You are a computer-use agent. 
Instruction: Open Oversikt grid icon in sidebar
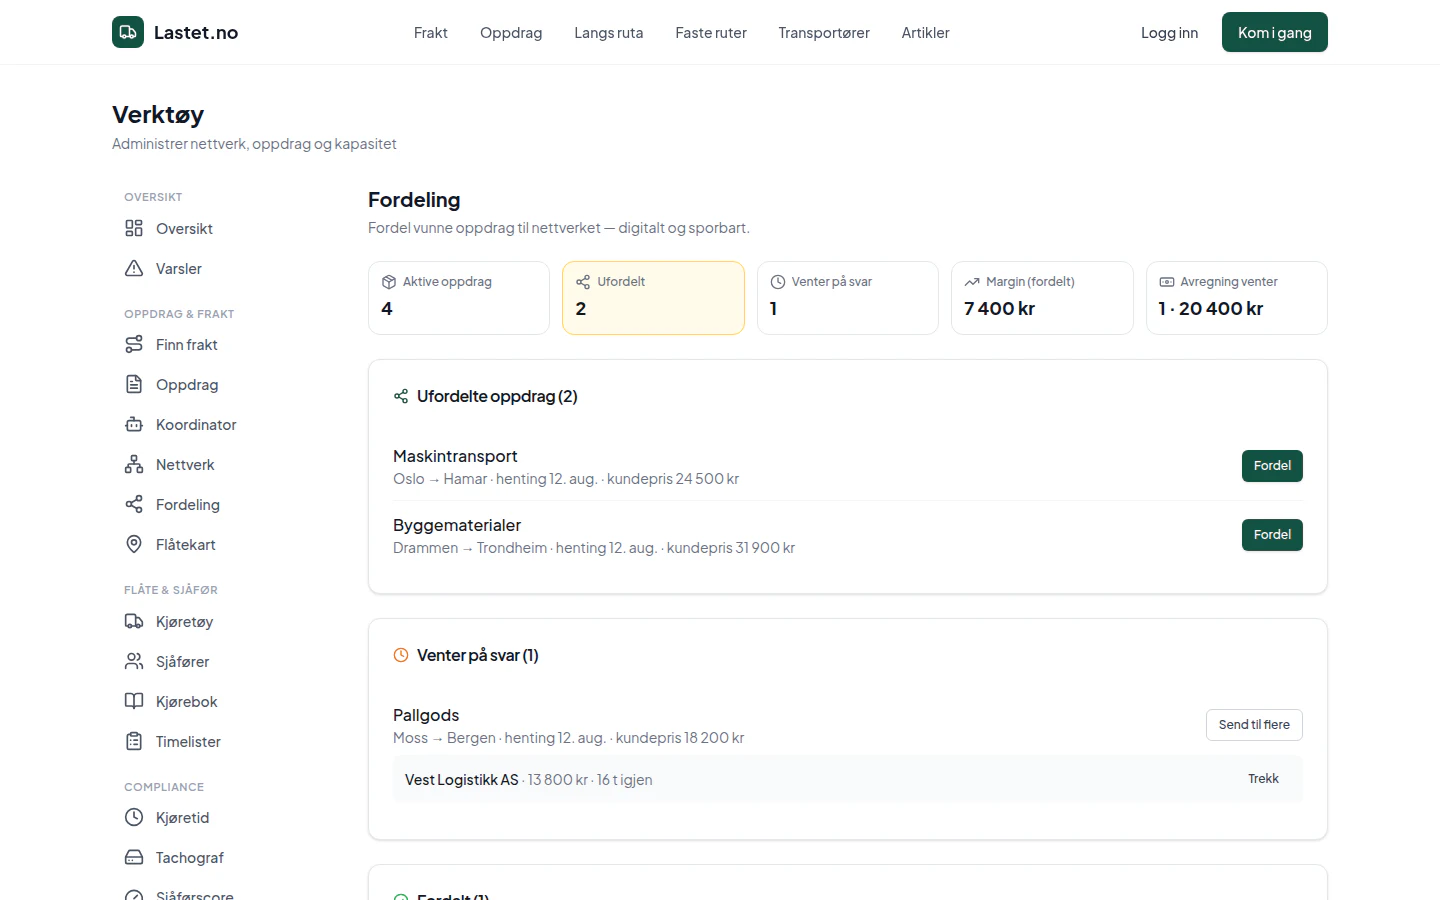134,228
